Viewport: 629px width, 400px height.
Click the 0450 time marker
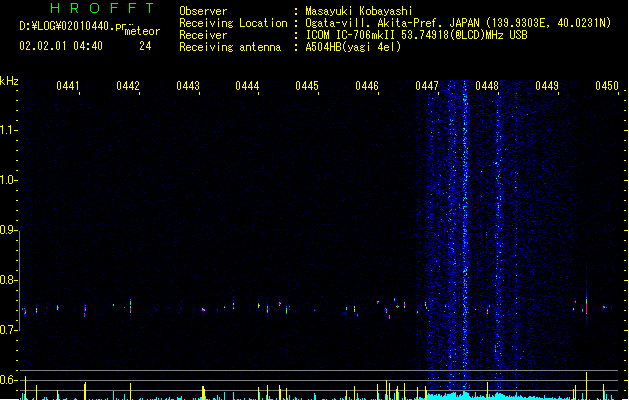(607, 86)
